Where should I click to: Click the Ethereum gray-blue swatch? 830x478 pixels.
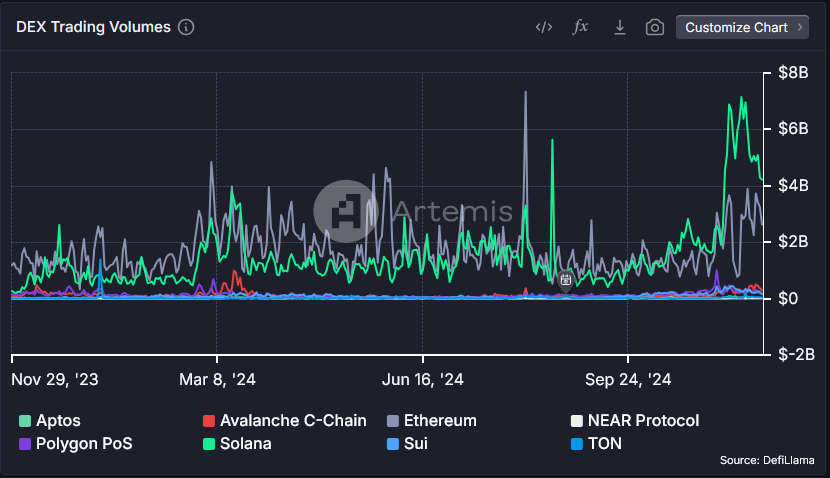[x=393, y=421]
